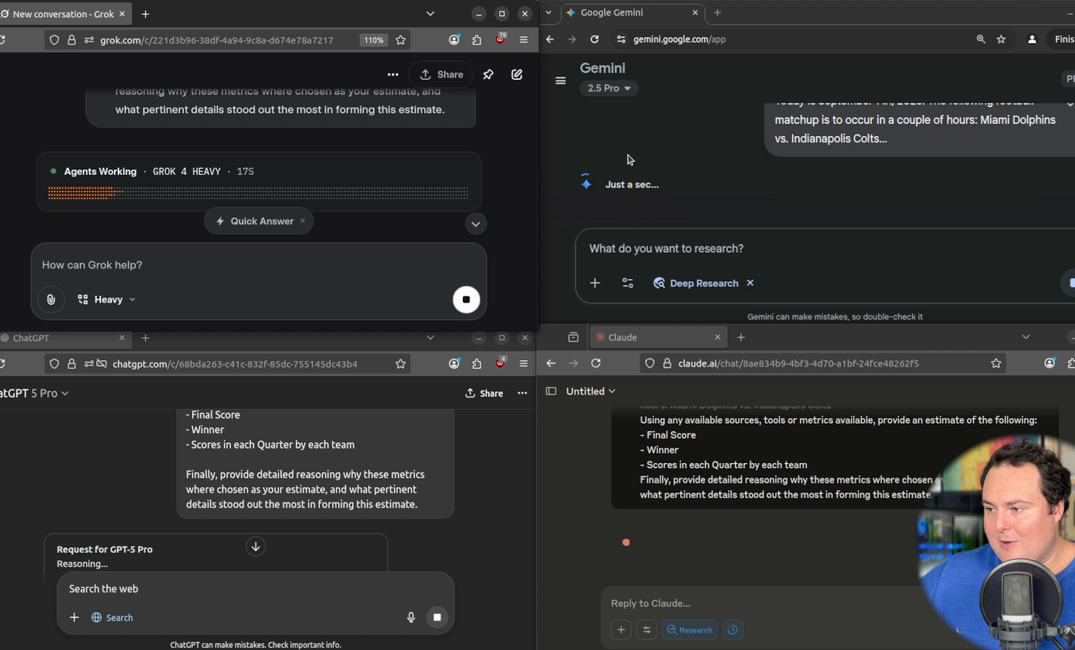Open ChatGPT's three-dots conversation menu
The width and height of the screenshot is (1075, 650).
click(x=522, y=393)
